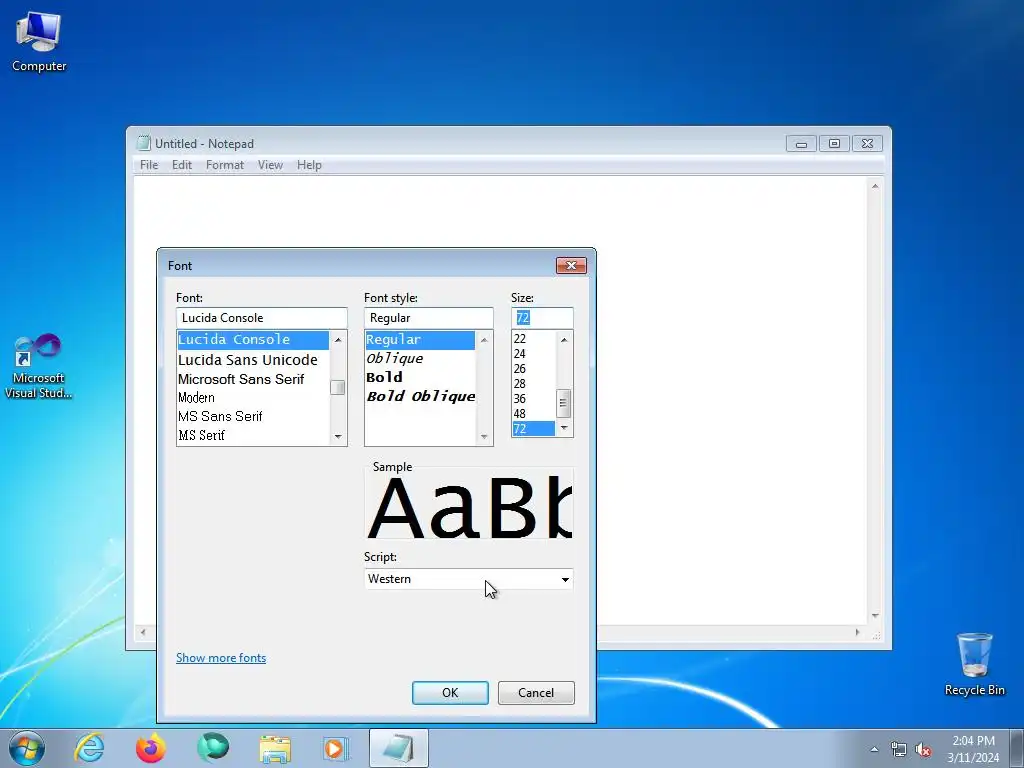
Task: Open the Format menu in Notepad
Action: [225, 165]
